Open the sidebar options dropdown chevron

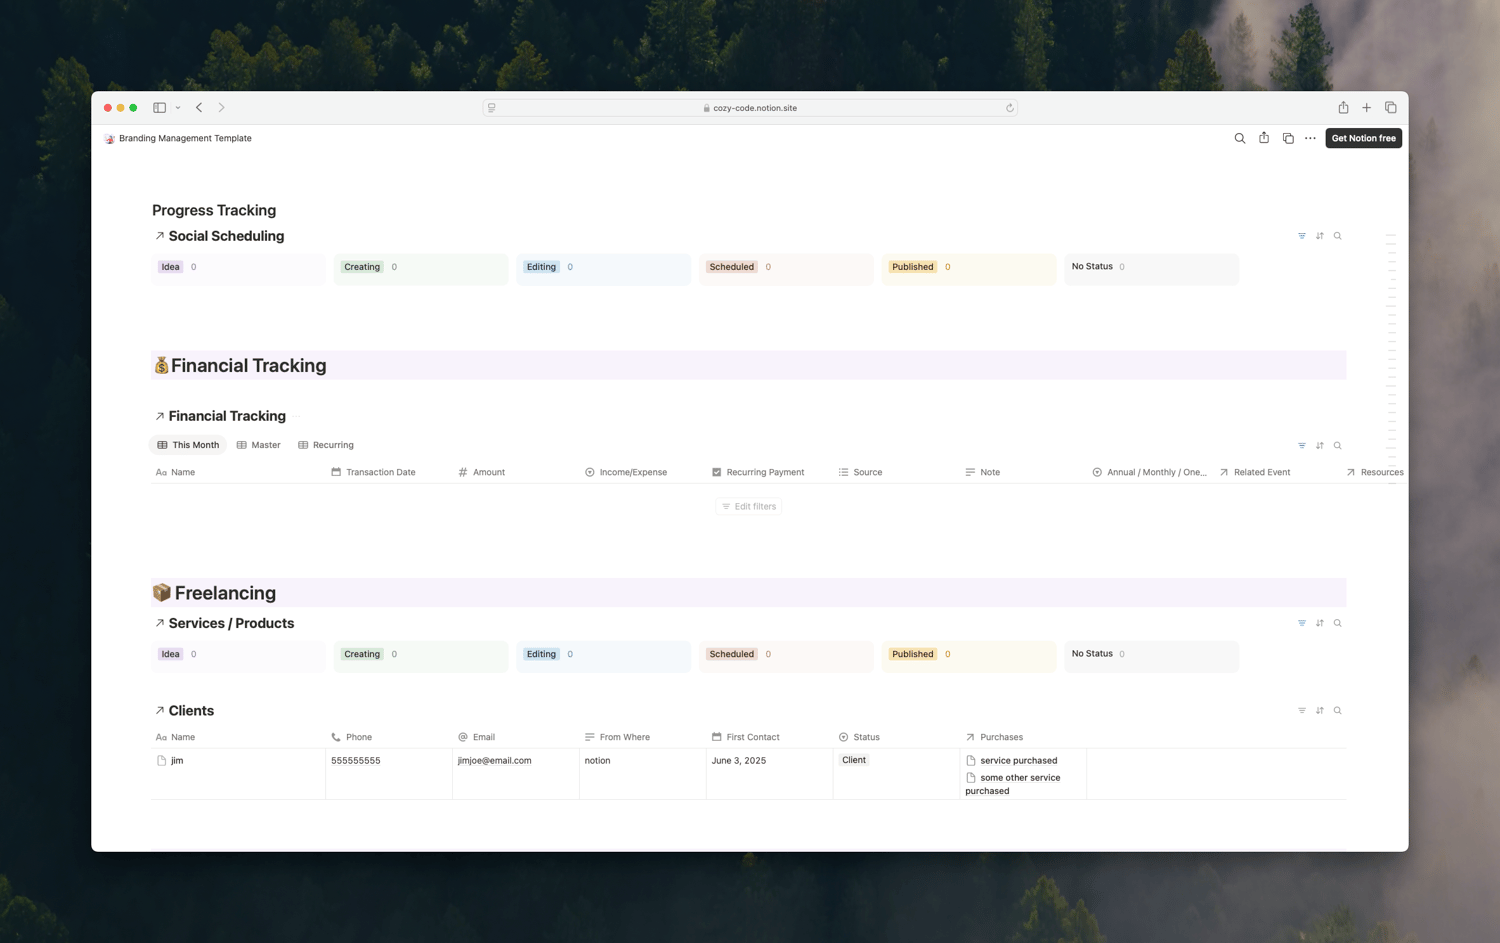tap(178, 108)
